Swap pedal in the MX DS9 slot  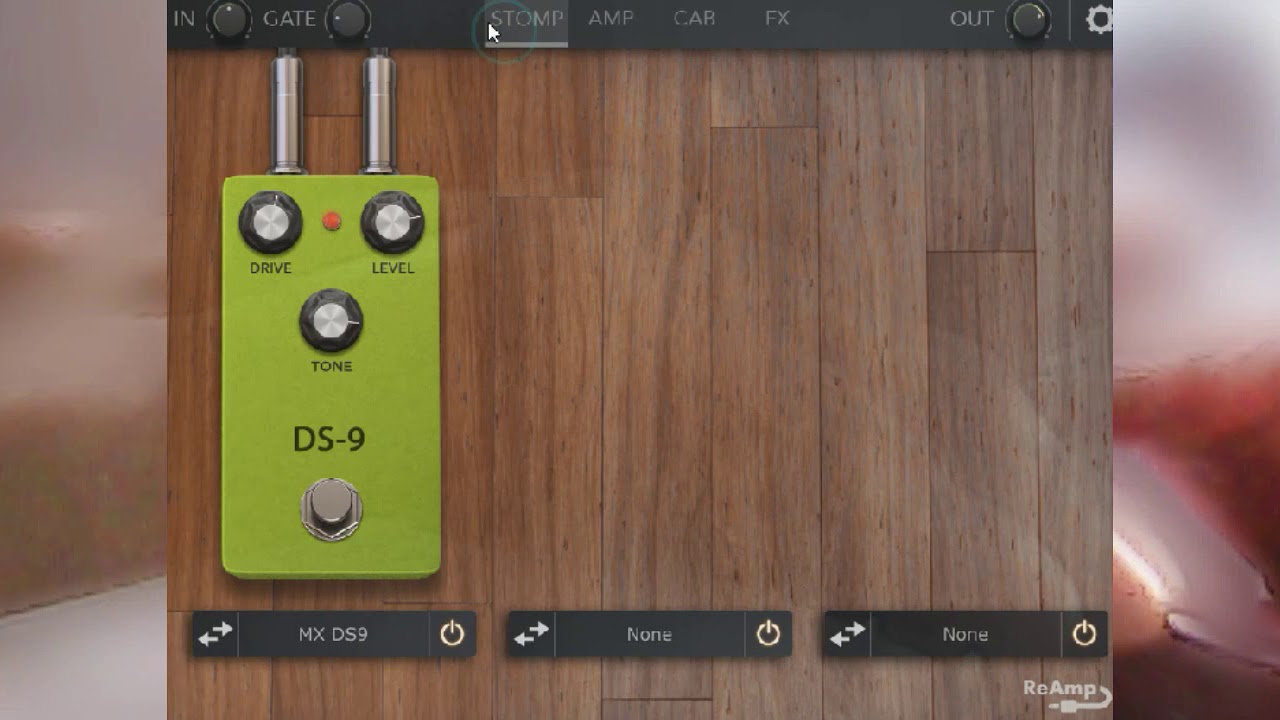pos(215,634)
